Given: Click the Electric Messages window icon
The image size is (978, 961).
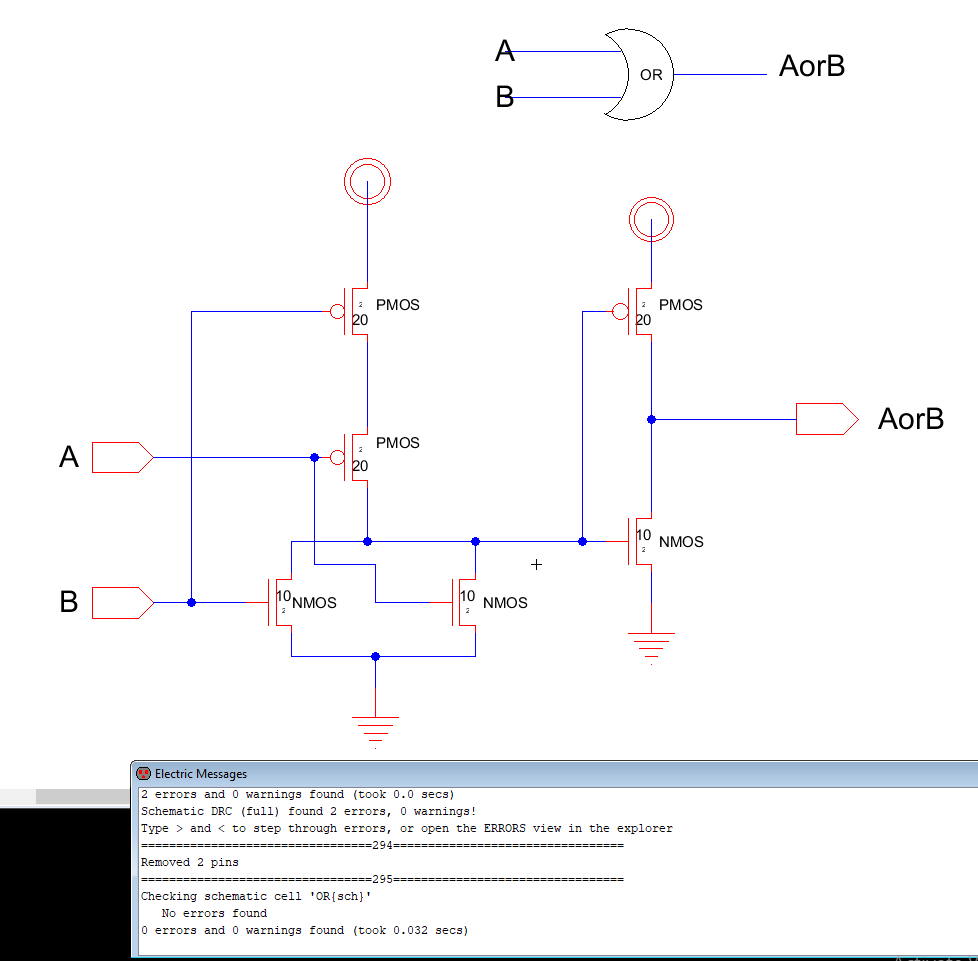Looking at the screenshot, I should 143,773.
